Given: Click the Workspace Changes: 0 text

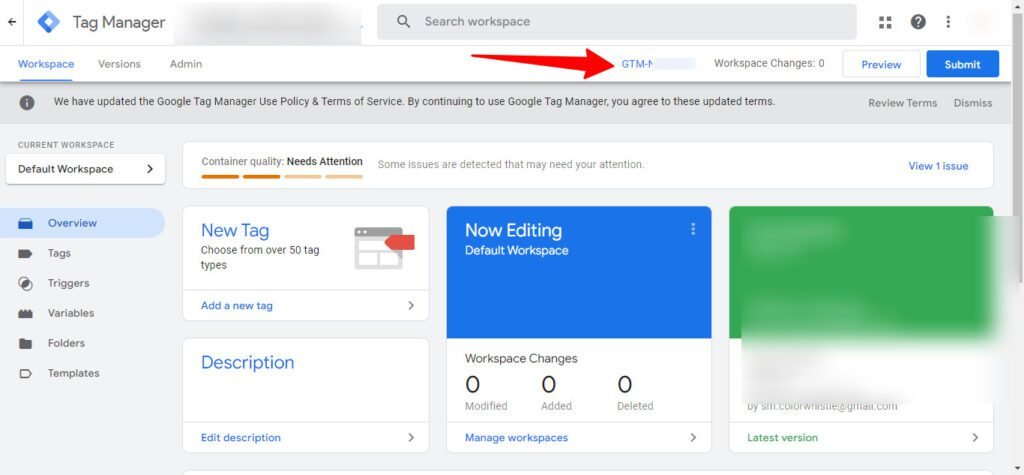Looking at the screenshot, I should click(769, 63).
